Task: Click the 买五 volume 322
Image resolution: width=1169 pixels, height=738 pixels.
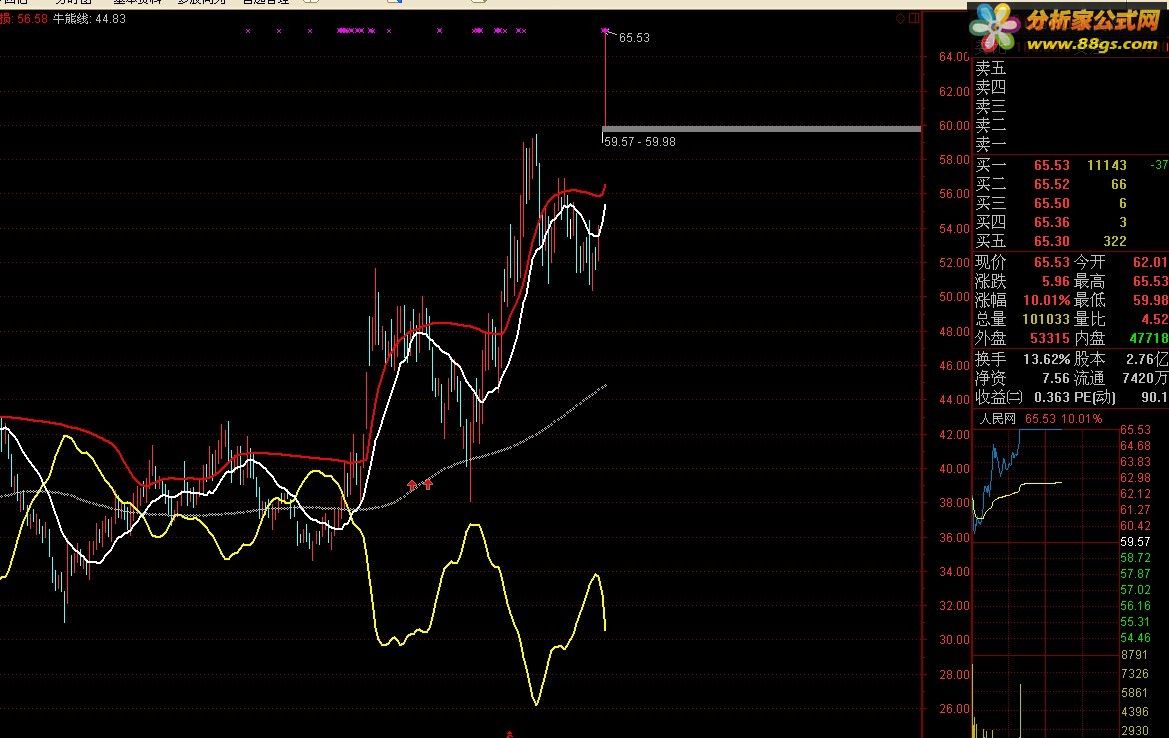Action: [1115, 241]
